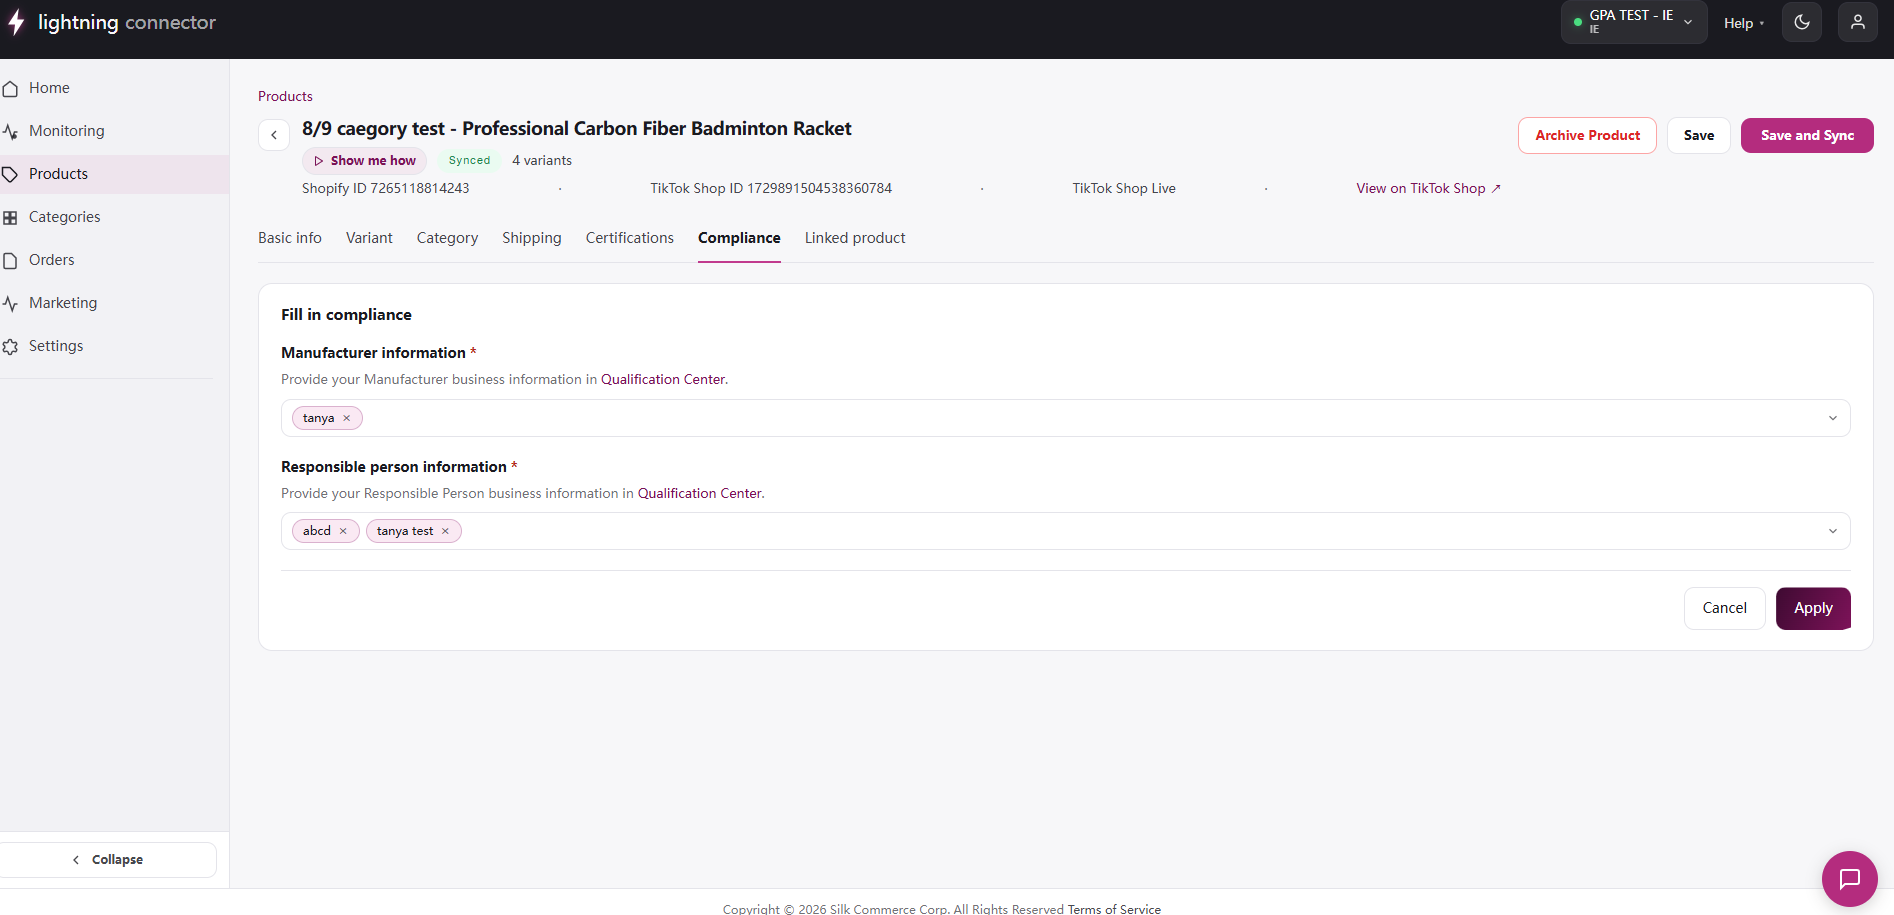This screenshot has width=1894, height=915.
Task: Cancel the compliance edits
Action: click(1725, 608)
